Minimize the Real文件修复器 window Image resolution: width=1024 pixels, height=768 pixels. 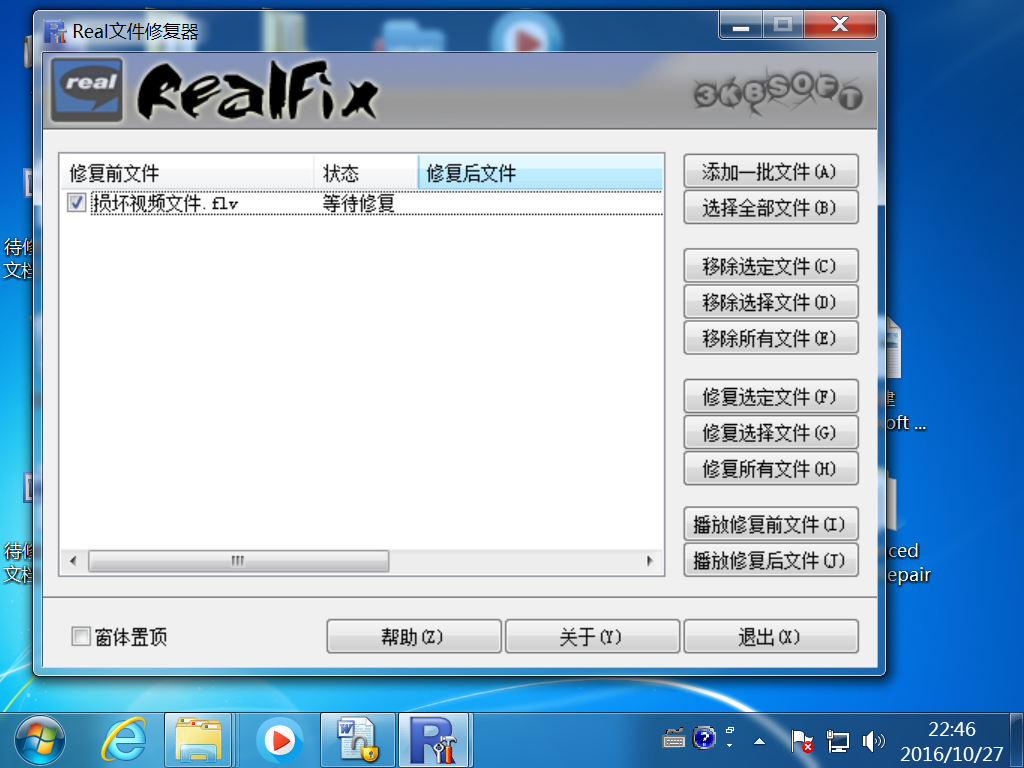[x=741, y=25]
